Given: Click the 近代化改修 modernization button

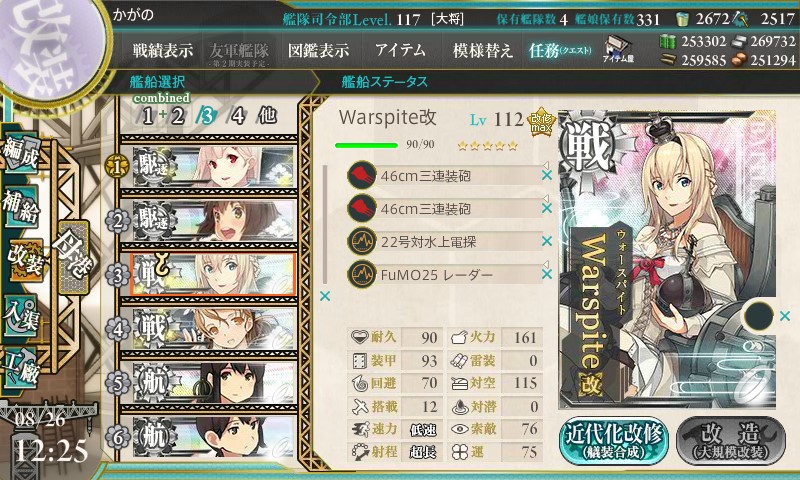Looking at the screenshot, I should pos(613,441).
